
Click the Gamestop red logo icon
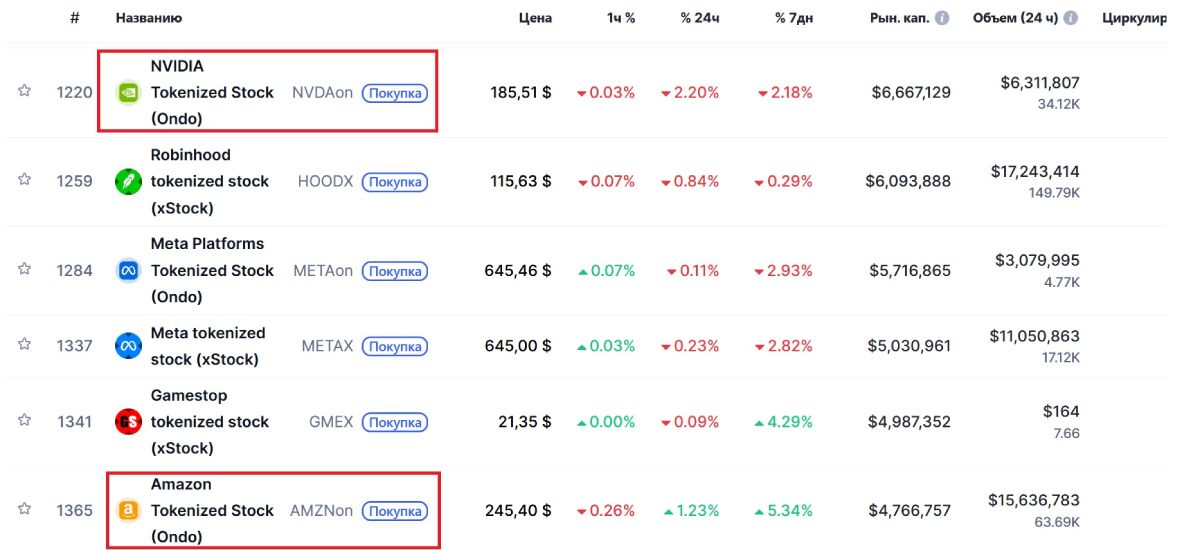128,421
